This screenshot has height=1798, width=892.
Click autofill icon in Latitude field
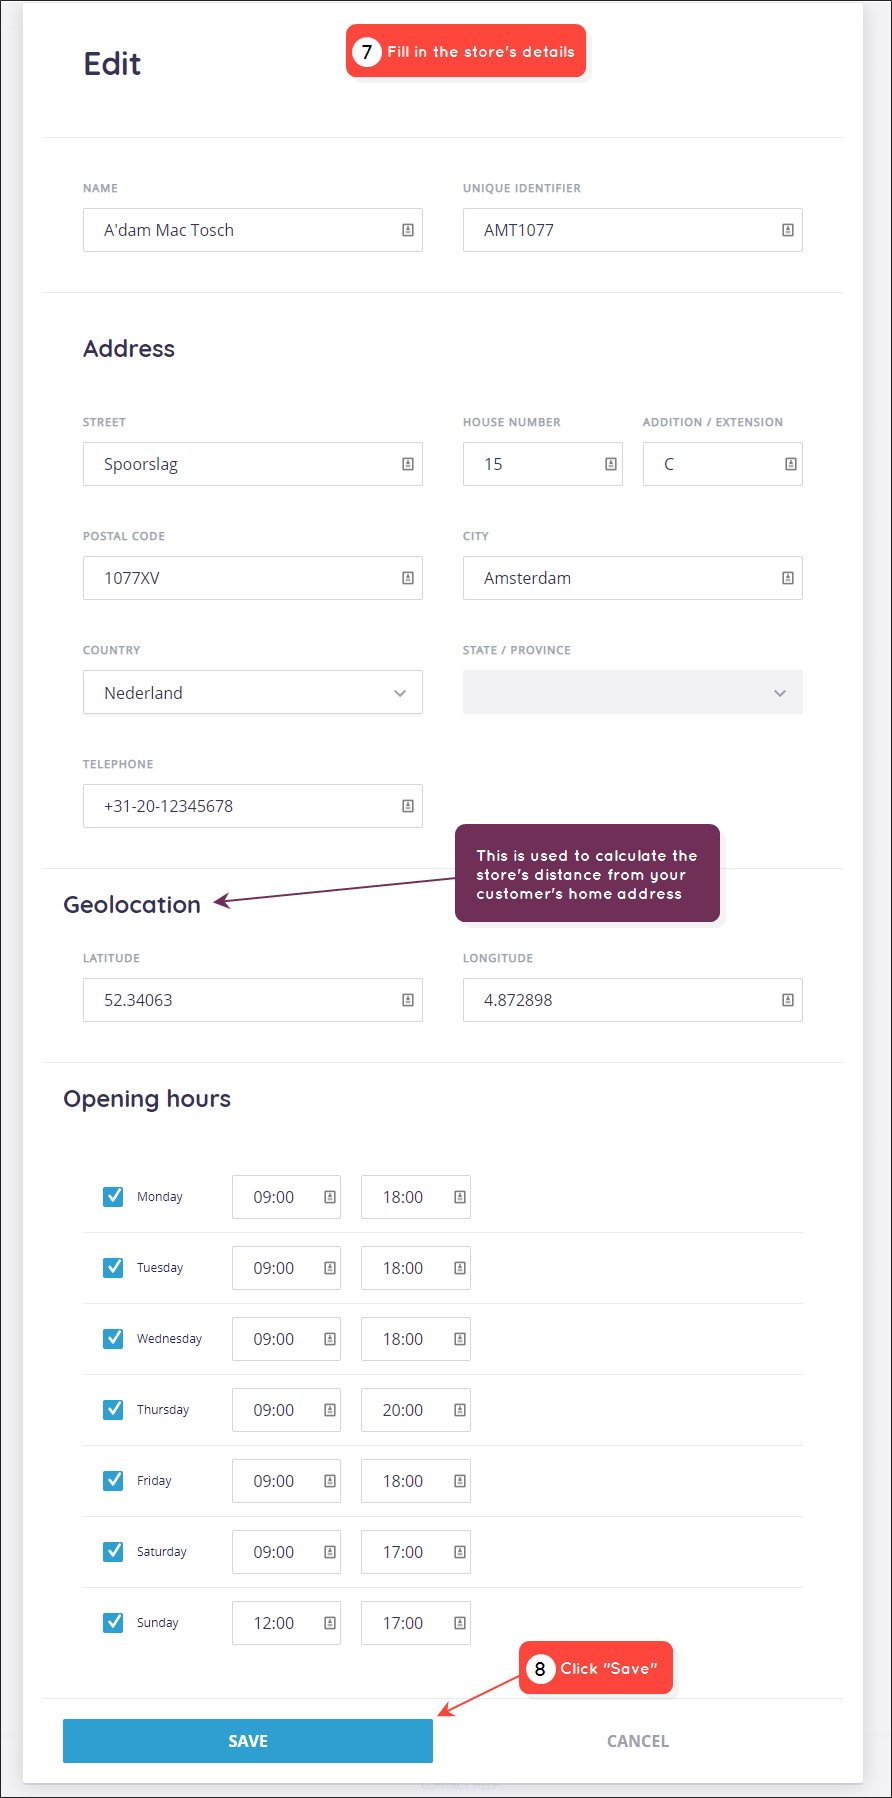click(408, 1000)
